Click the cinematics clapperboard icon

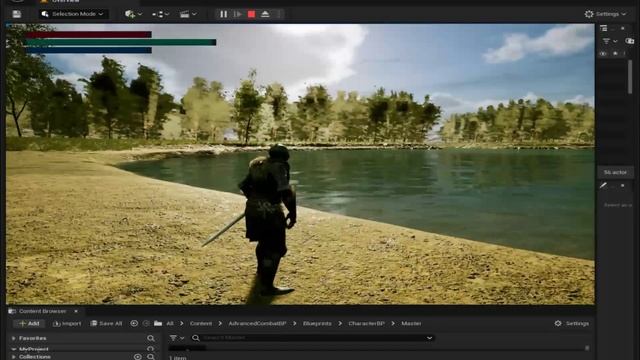184,14
